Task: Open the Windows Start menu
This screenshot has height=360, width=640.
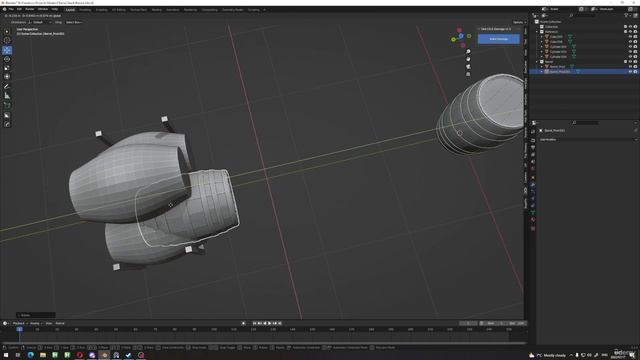Action: click(6, 355)
